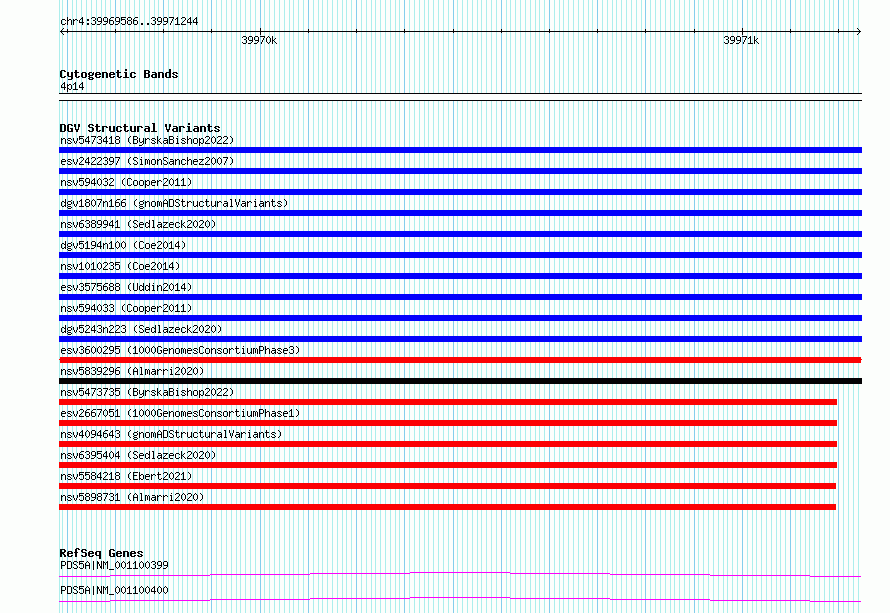Viewport: 890px width, 613px height.
Task: Click the red bar under nsv5473735
Action: 448,402
